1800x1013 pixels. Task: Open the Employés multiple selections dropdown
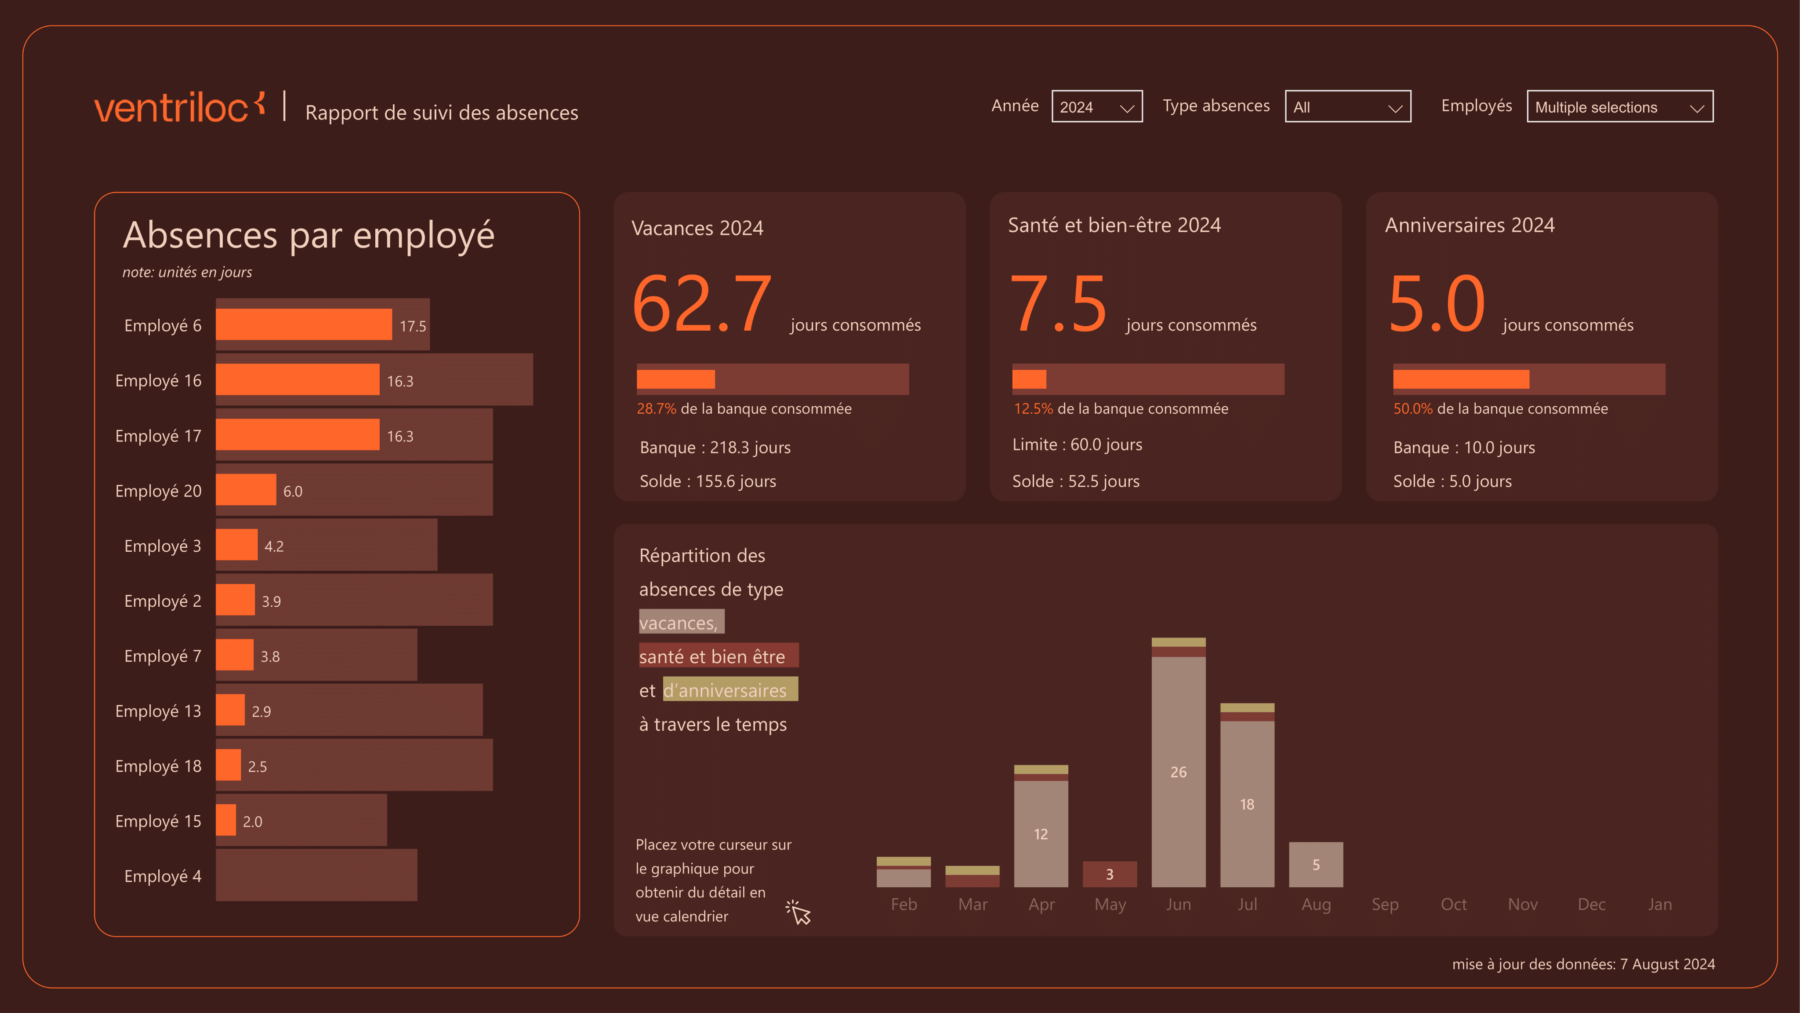tap(1618, 106)
